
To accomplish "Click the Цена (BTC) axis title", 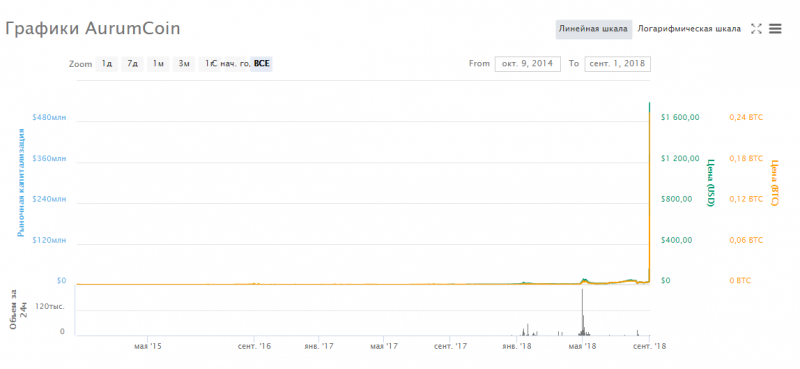I will (774, 183).
